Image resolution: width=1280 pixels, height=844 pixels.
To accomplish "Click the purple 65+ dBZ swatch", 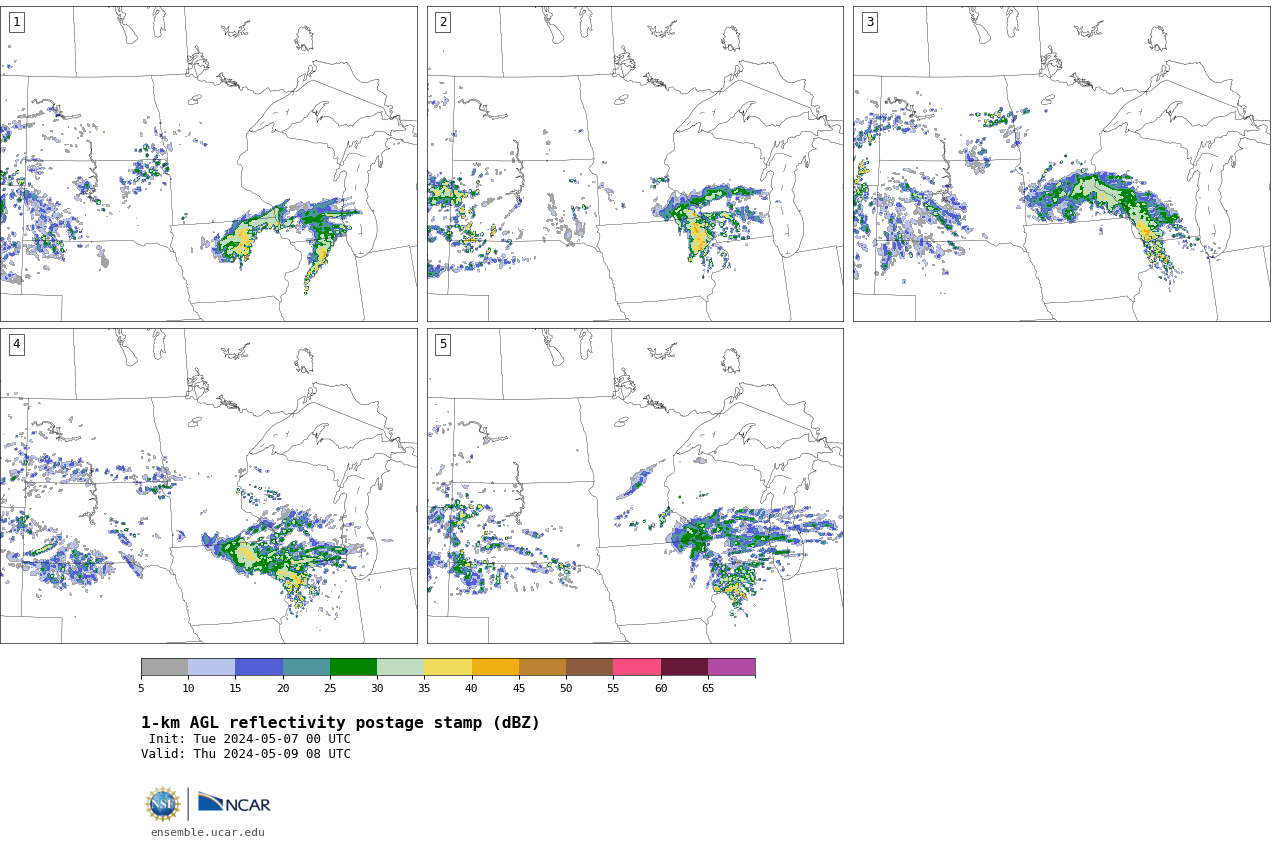I will (731, 667).
